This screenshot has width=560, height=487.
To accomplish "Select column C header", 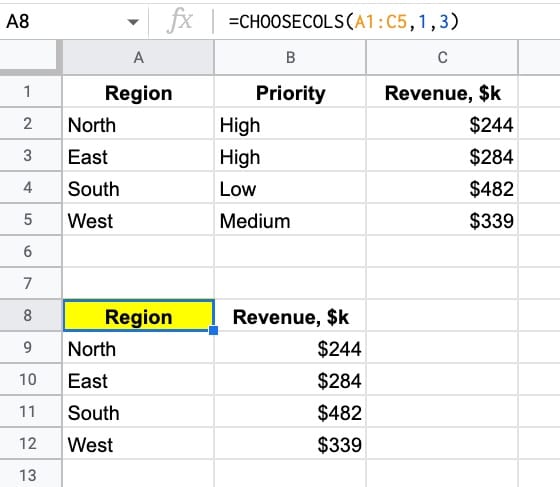I will tap(442, 57).
